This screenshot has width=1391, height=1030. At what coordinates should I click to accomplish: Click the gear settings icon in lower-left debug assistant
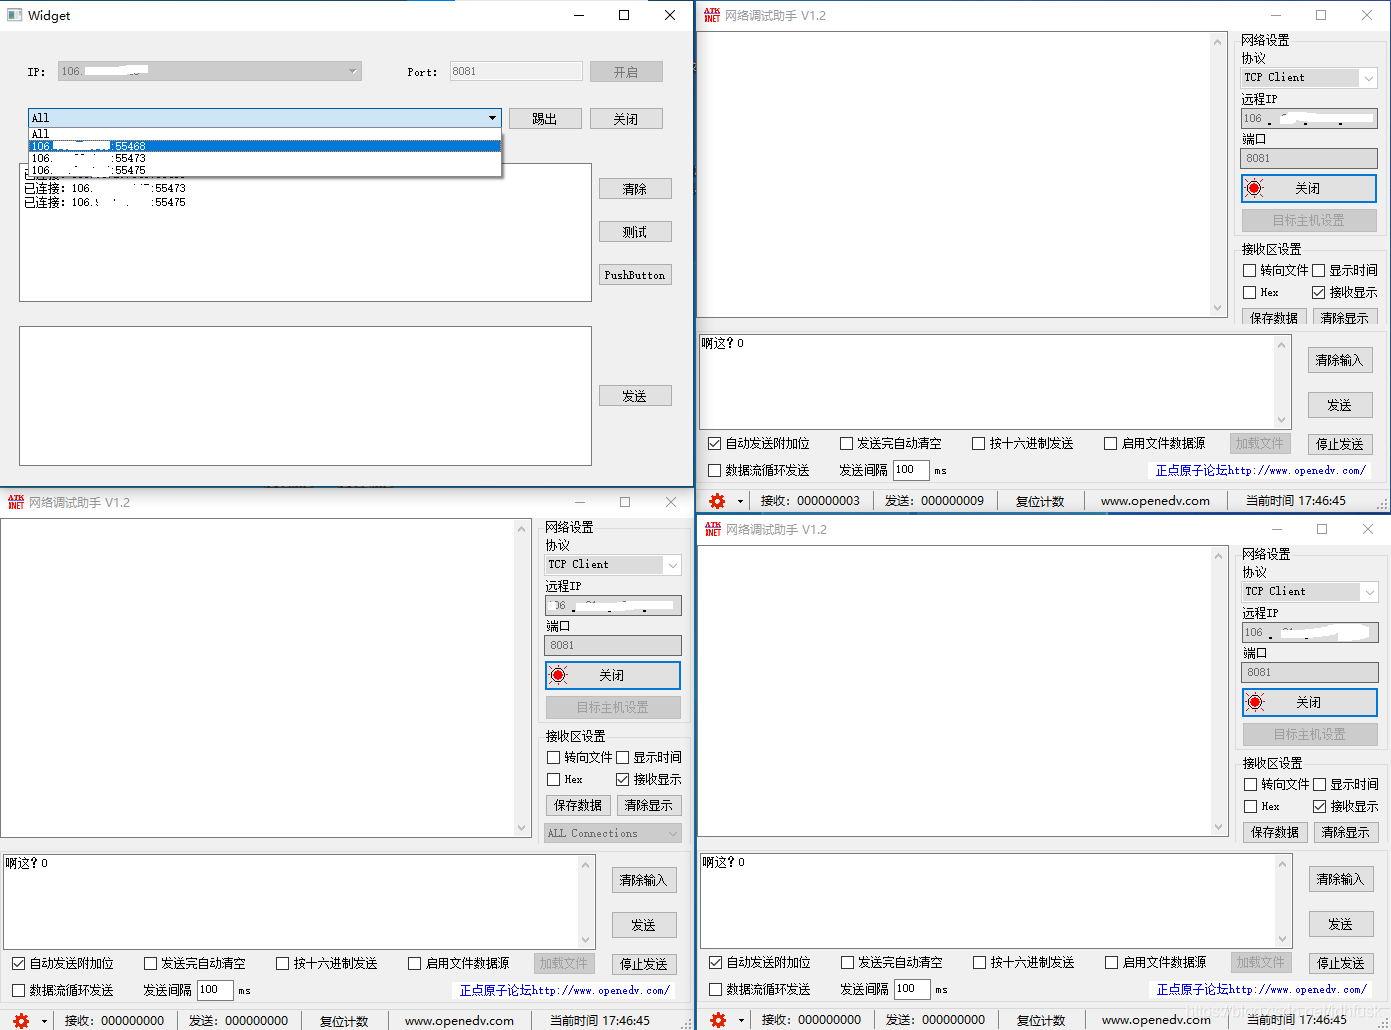(21, 1021)
